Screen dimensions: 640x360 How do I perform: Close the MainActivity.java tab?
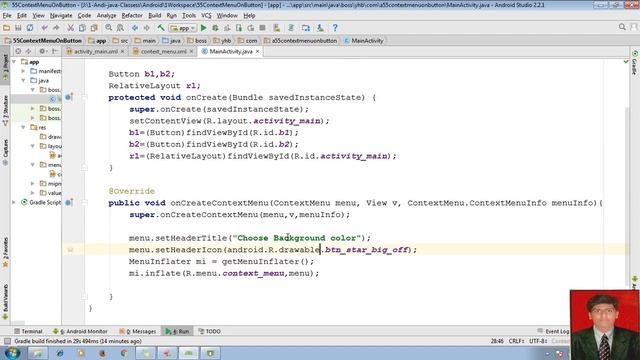pos(258,51)
